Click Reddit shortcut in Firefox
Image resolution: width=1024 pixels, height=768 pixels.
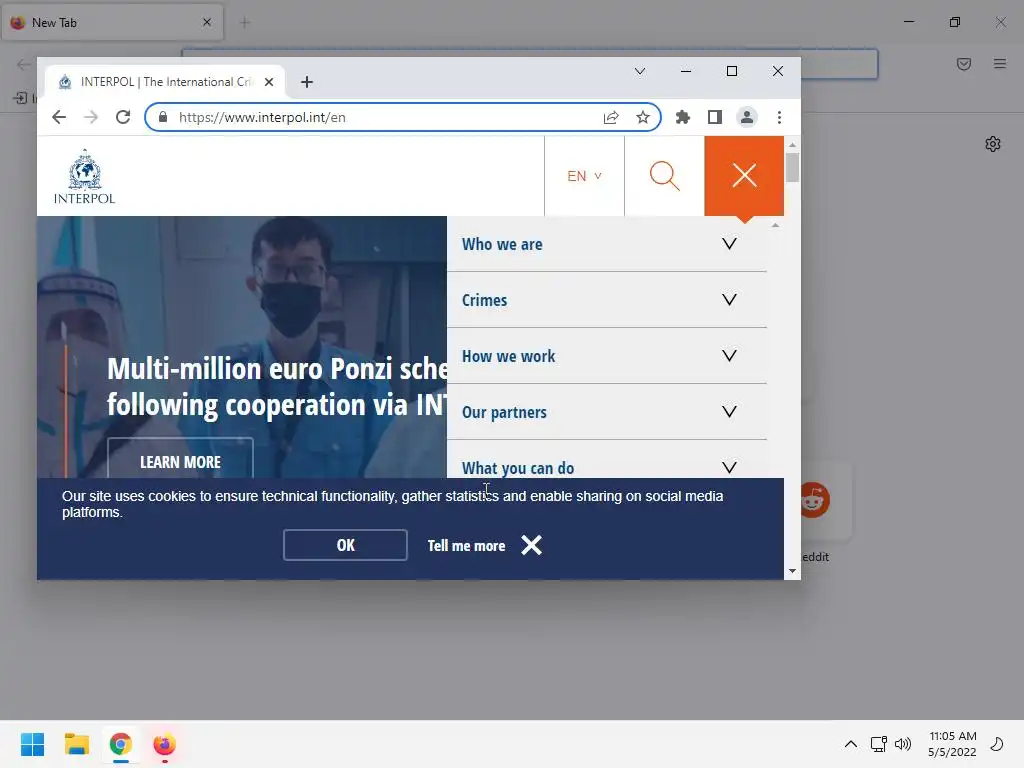814,500
